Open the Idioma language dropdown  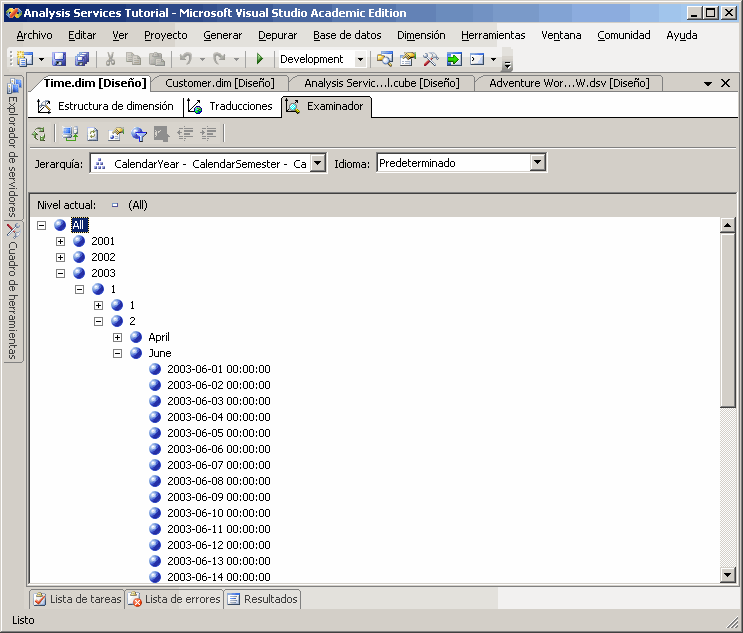537,163
